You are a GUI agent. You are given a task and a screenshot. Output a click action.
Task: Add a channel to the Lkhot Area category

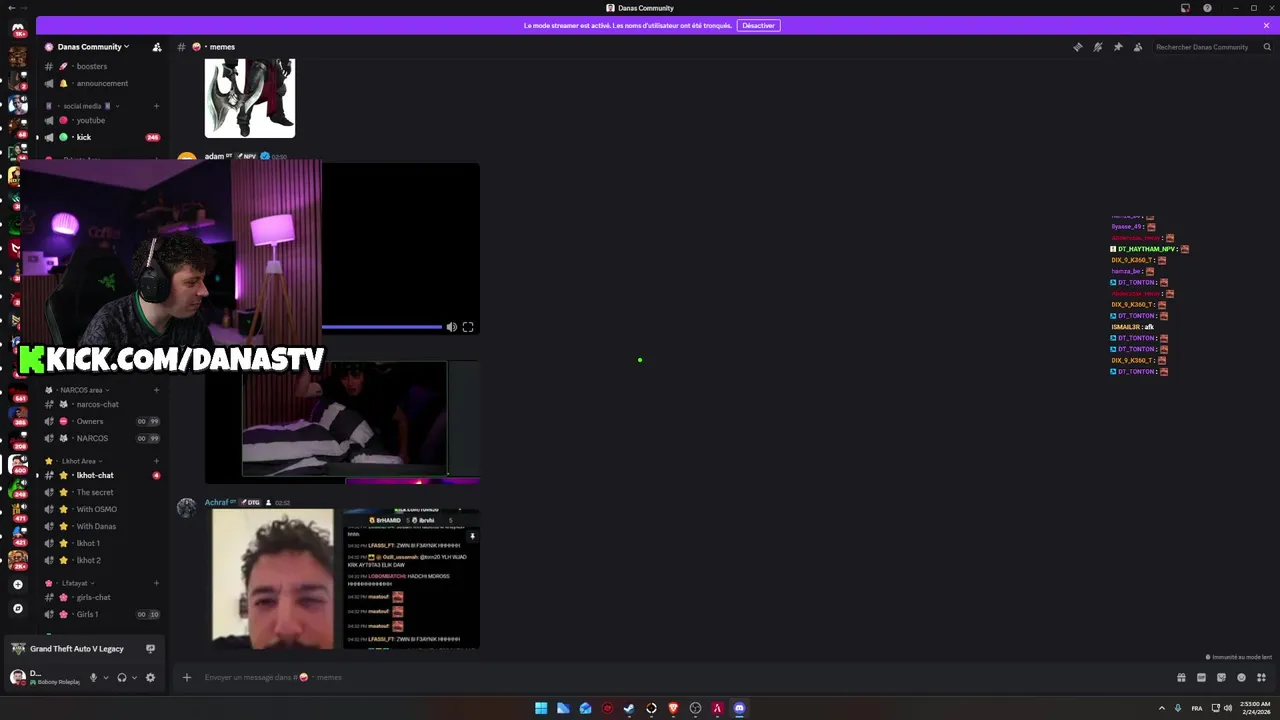pos(156,461)
